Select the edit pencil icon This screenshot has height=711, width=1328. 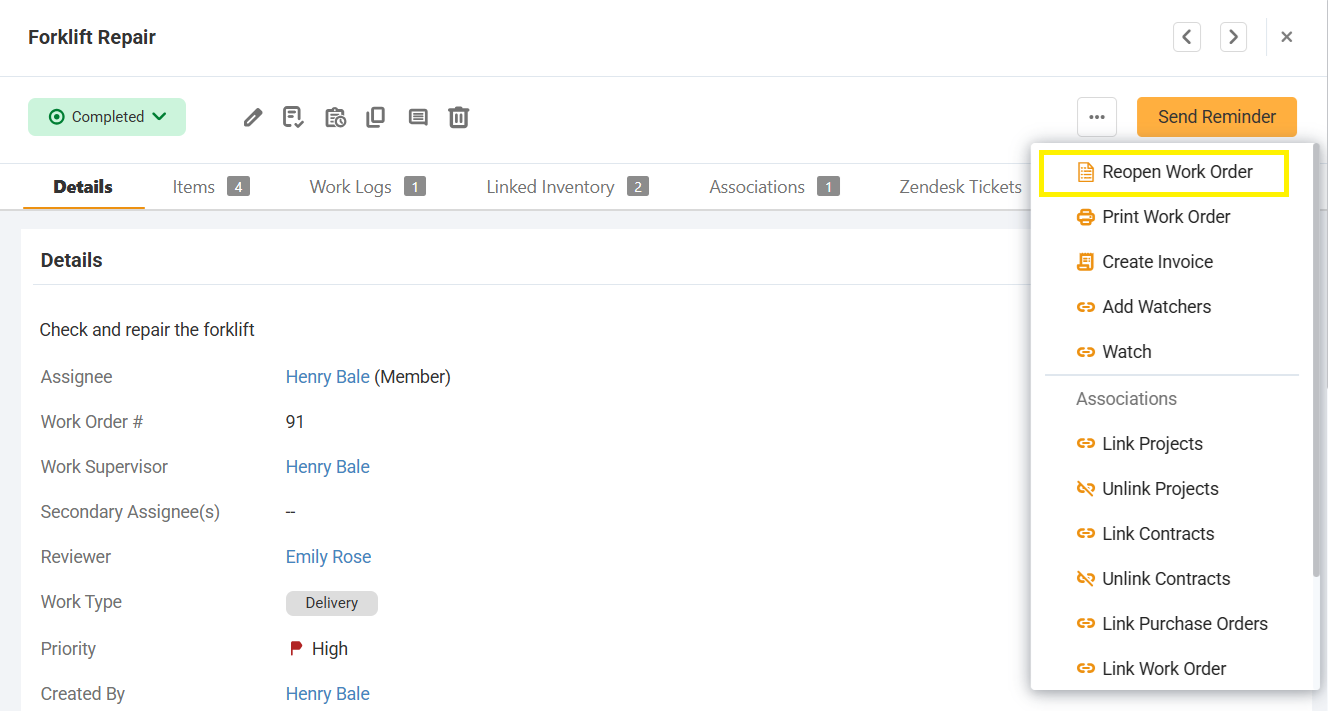point(252,117)
